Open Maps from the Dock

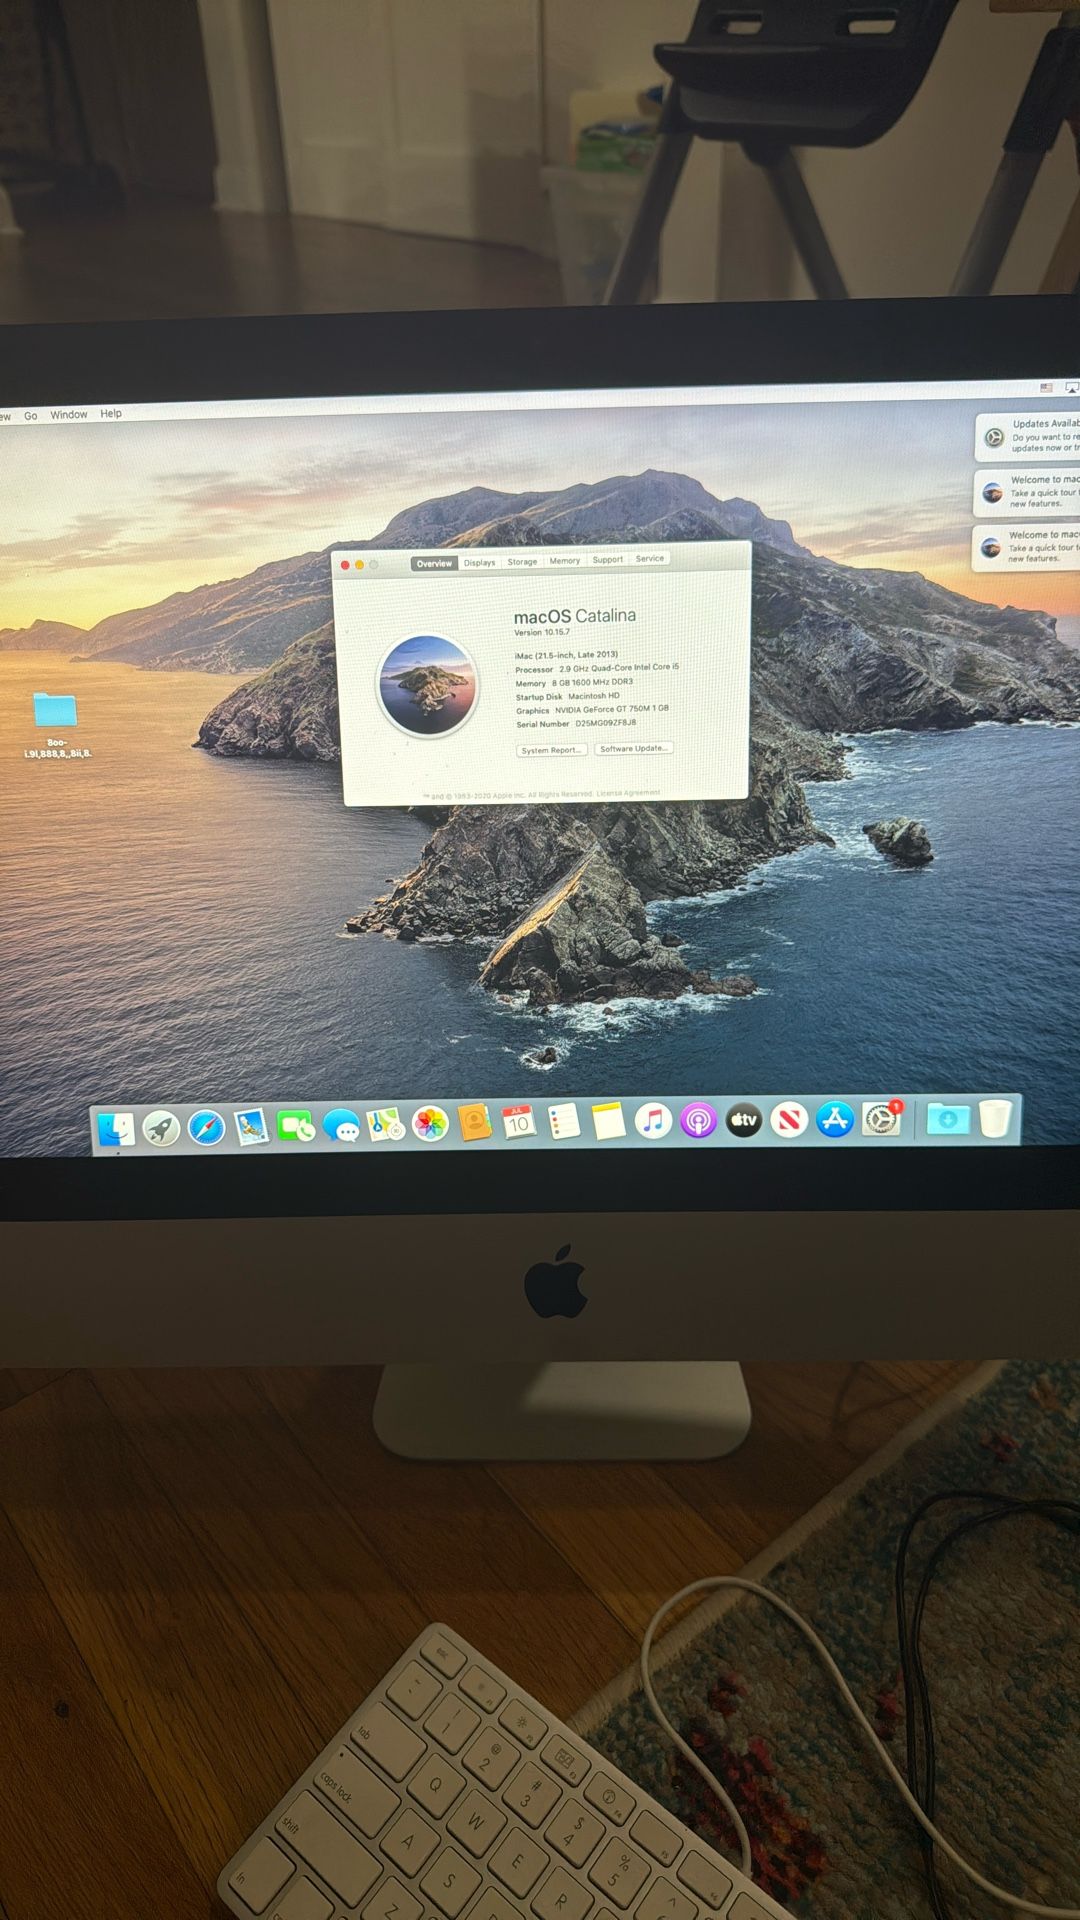(385, 1126)
